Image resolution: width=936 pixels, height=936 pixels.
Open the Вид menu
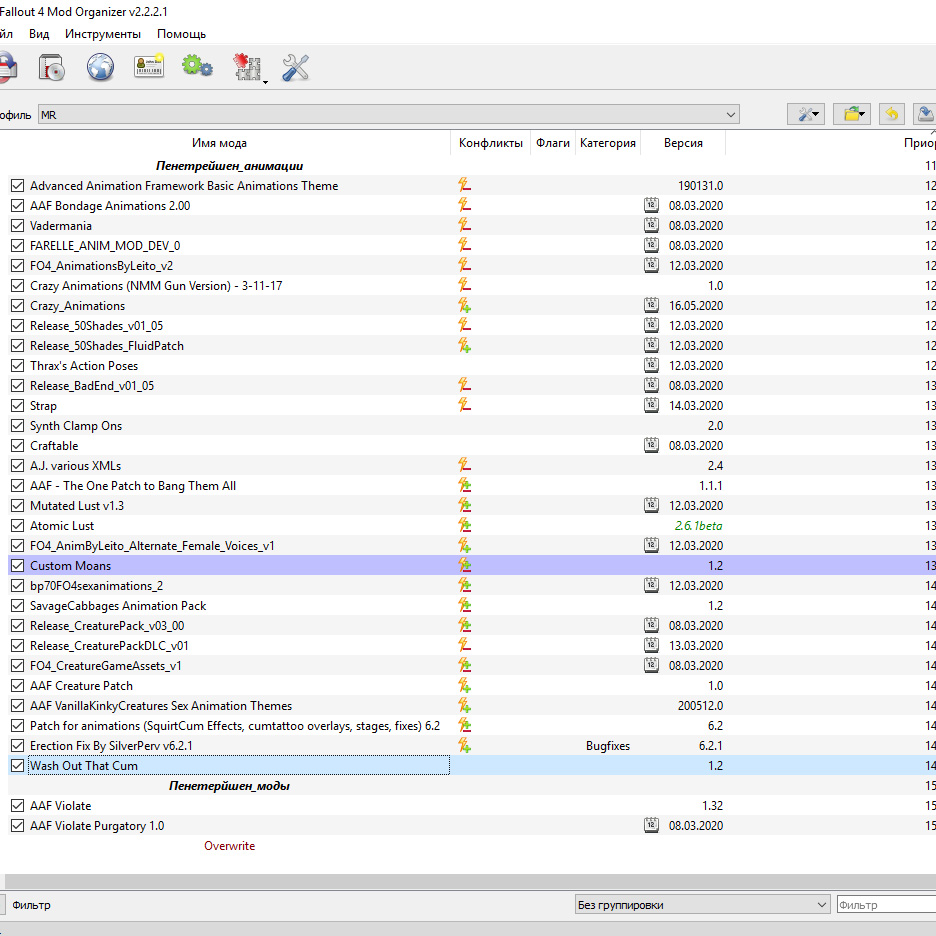[x=39, y=34]
